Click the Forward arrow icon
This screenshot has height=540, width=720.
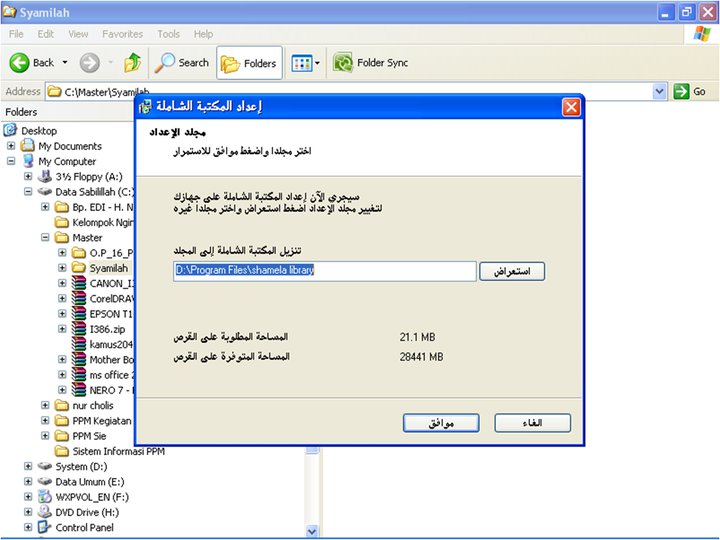coord(90,62)
